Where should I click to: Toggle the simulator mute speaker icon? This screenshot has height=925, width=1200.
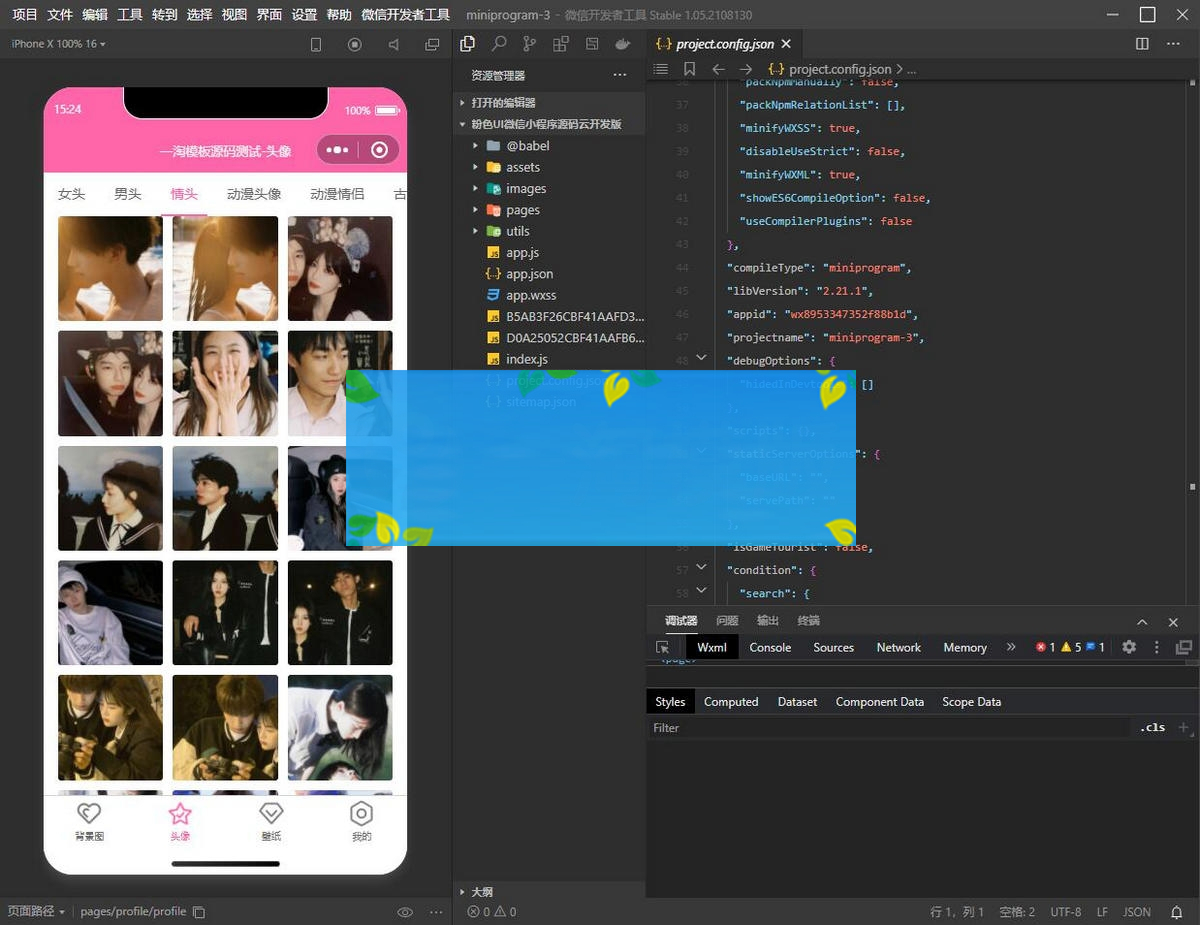pos(393,44)
